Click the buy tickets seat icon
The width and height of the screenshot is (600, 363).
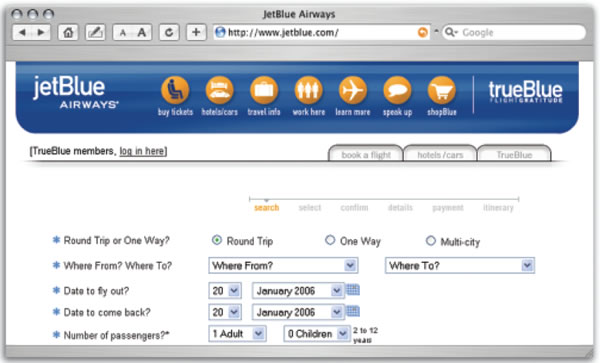[175, 90]
